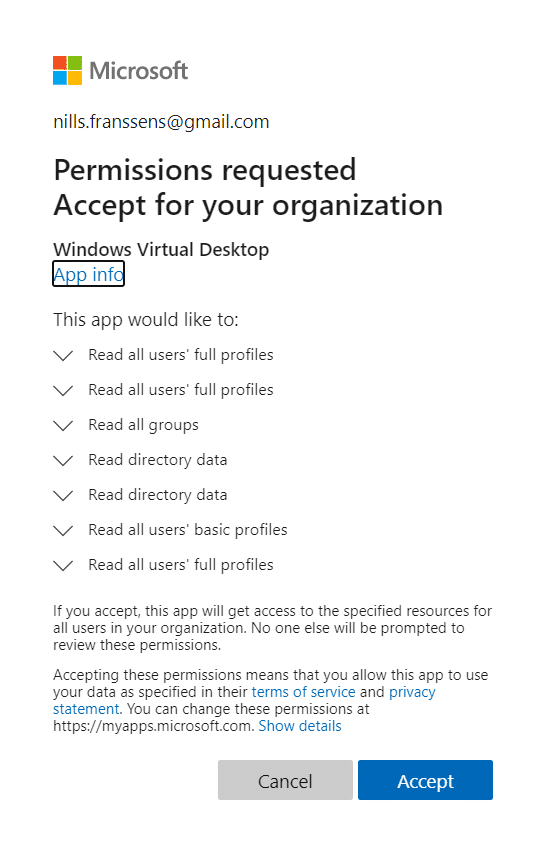Viewport: 543px width, 848px height.
Task: Expand second "Read all users' full profiles" chevron
Action: pos(63,390)
